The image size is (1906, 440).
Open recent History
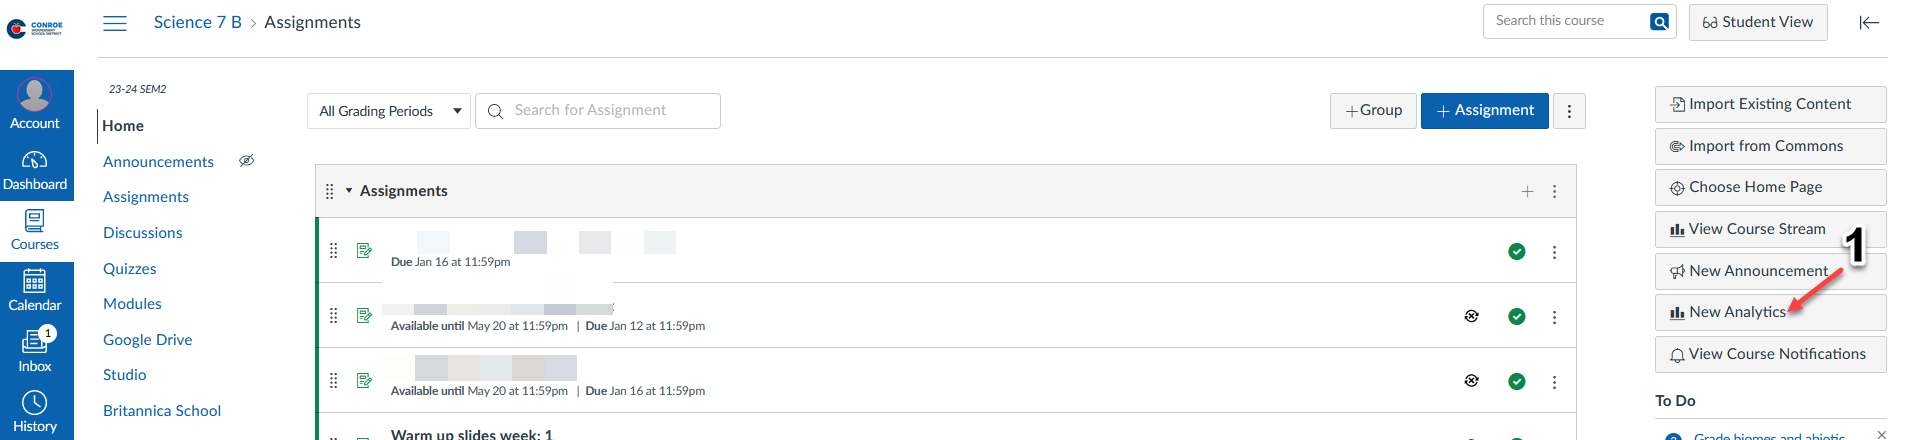35,412
